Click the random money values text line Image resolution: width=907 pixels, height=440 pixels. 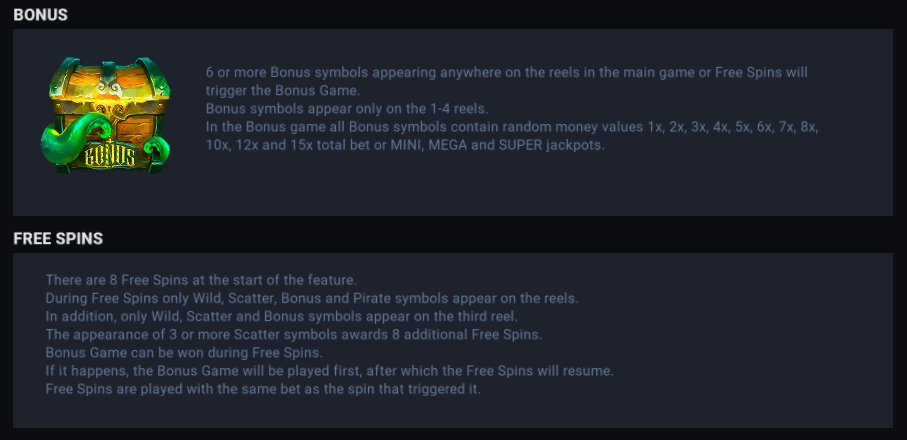tap(512, 126)
